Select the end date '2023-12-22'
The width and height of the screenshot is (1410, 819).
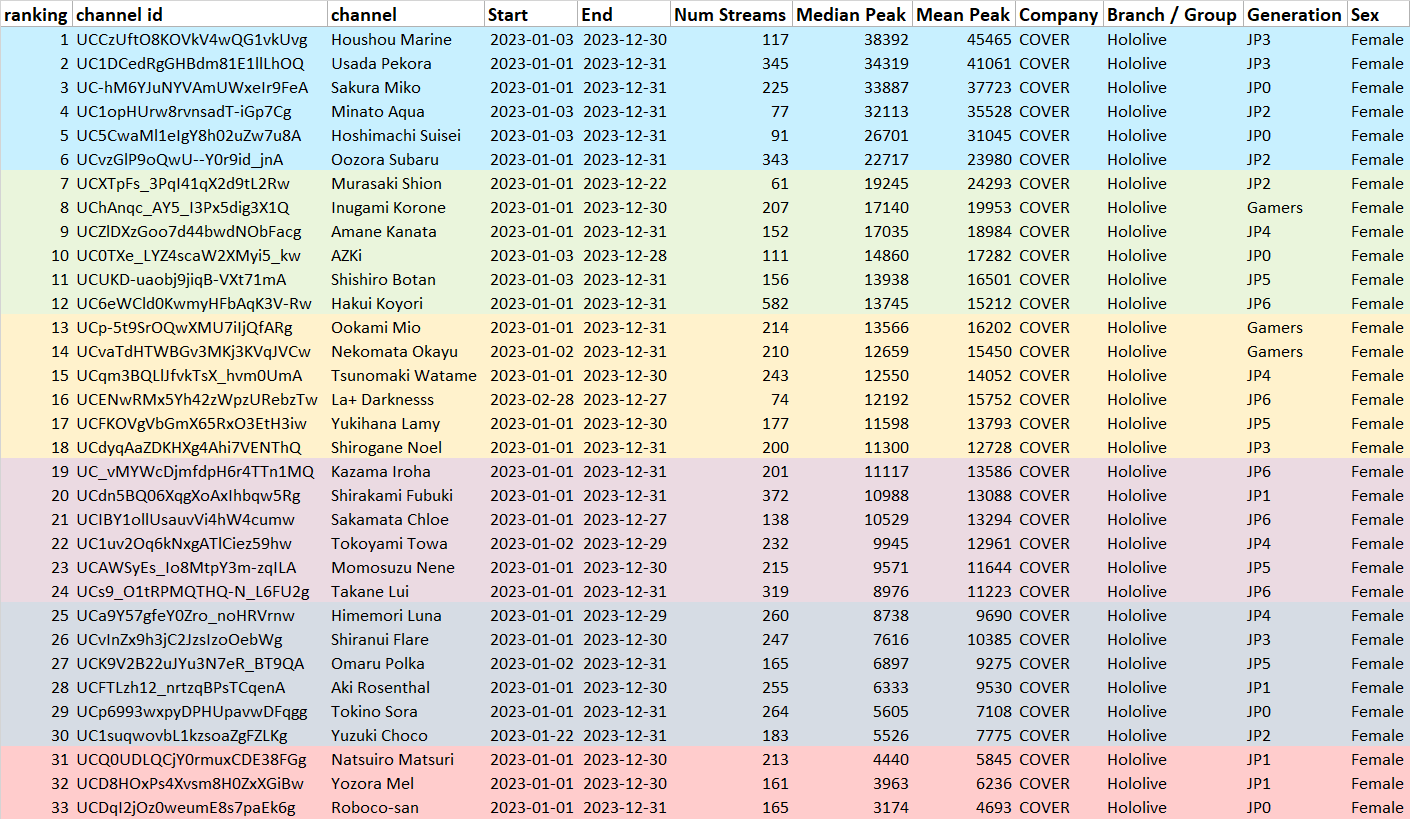click(x=624, y=184)
